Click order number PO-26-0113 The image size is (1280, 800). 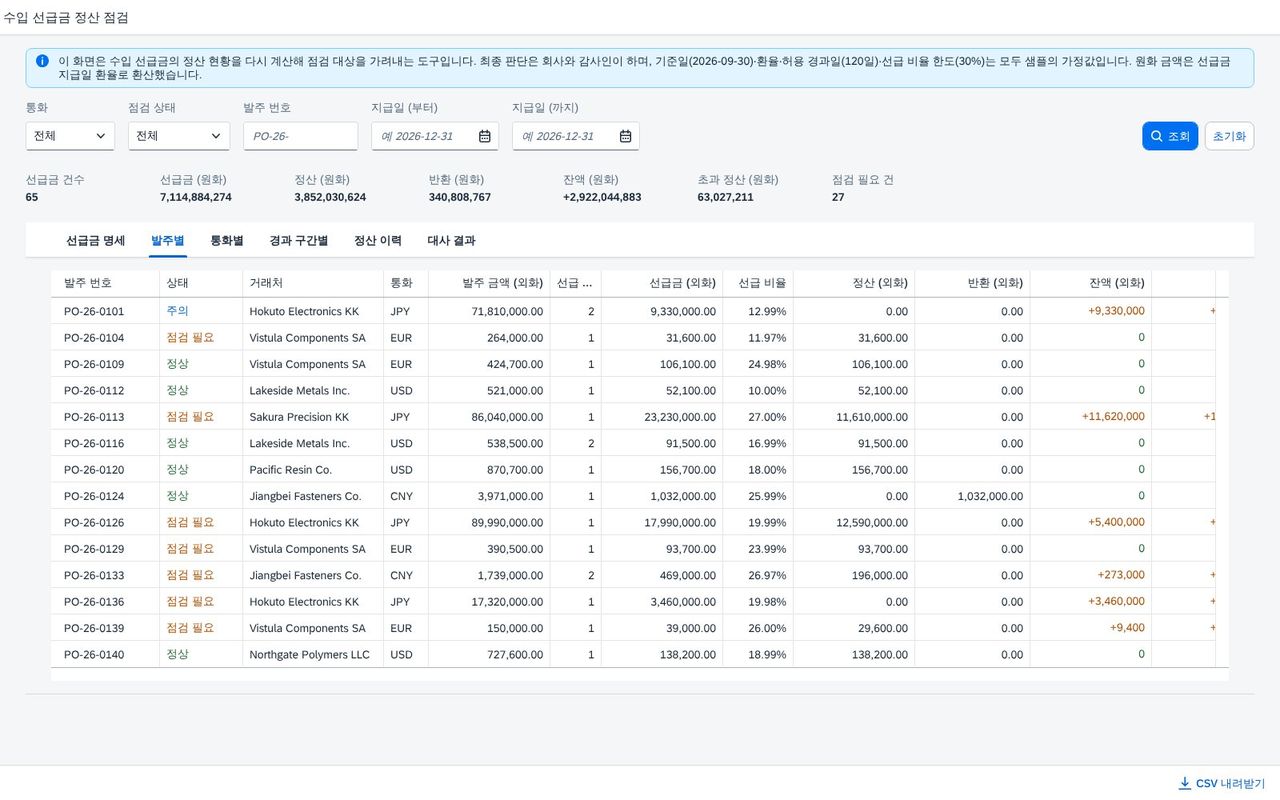(x=94, y=417)
